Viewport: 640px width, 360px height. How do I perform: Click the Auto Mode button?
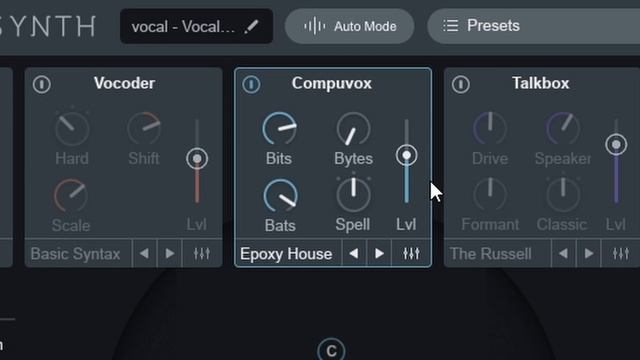[349, 26]
